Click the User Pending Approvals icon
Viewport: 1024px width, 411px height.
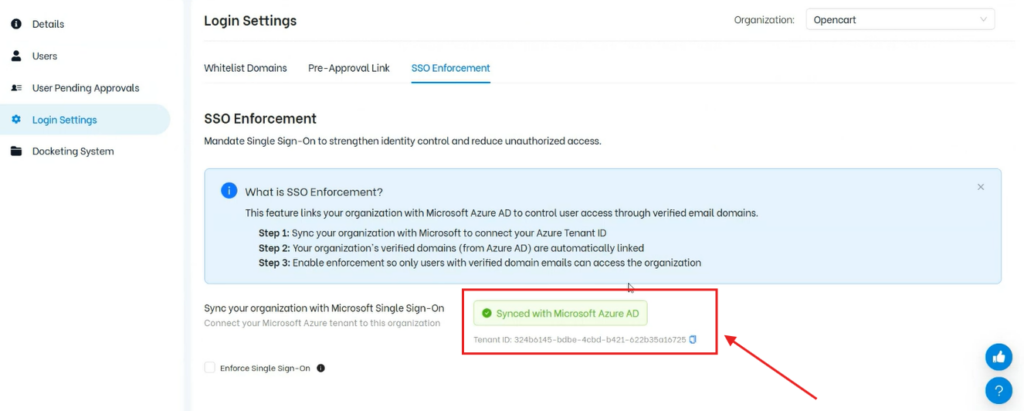16,88
